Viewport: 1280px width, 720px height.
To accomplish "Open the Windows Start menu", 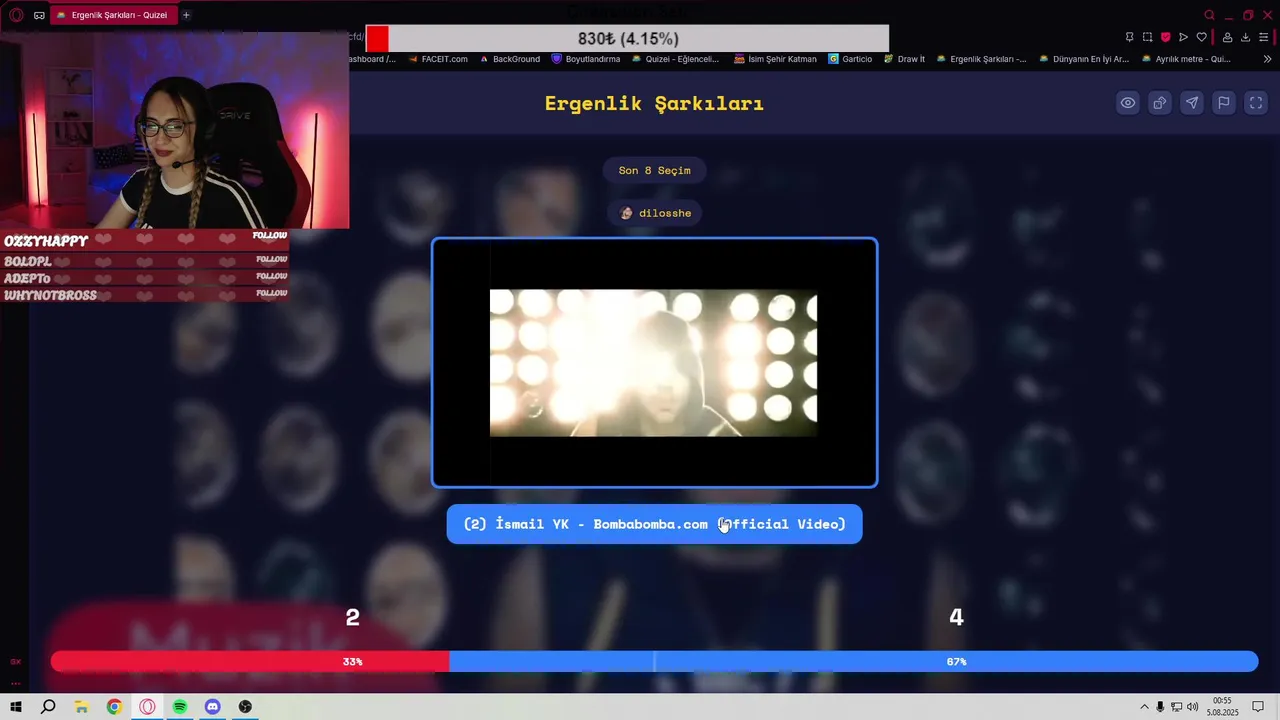I will pos(15,707).
